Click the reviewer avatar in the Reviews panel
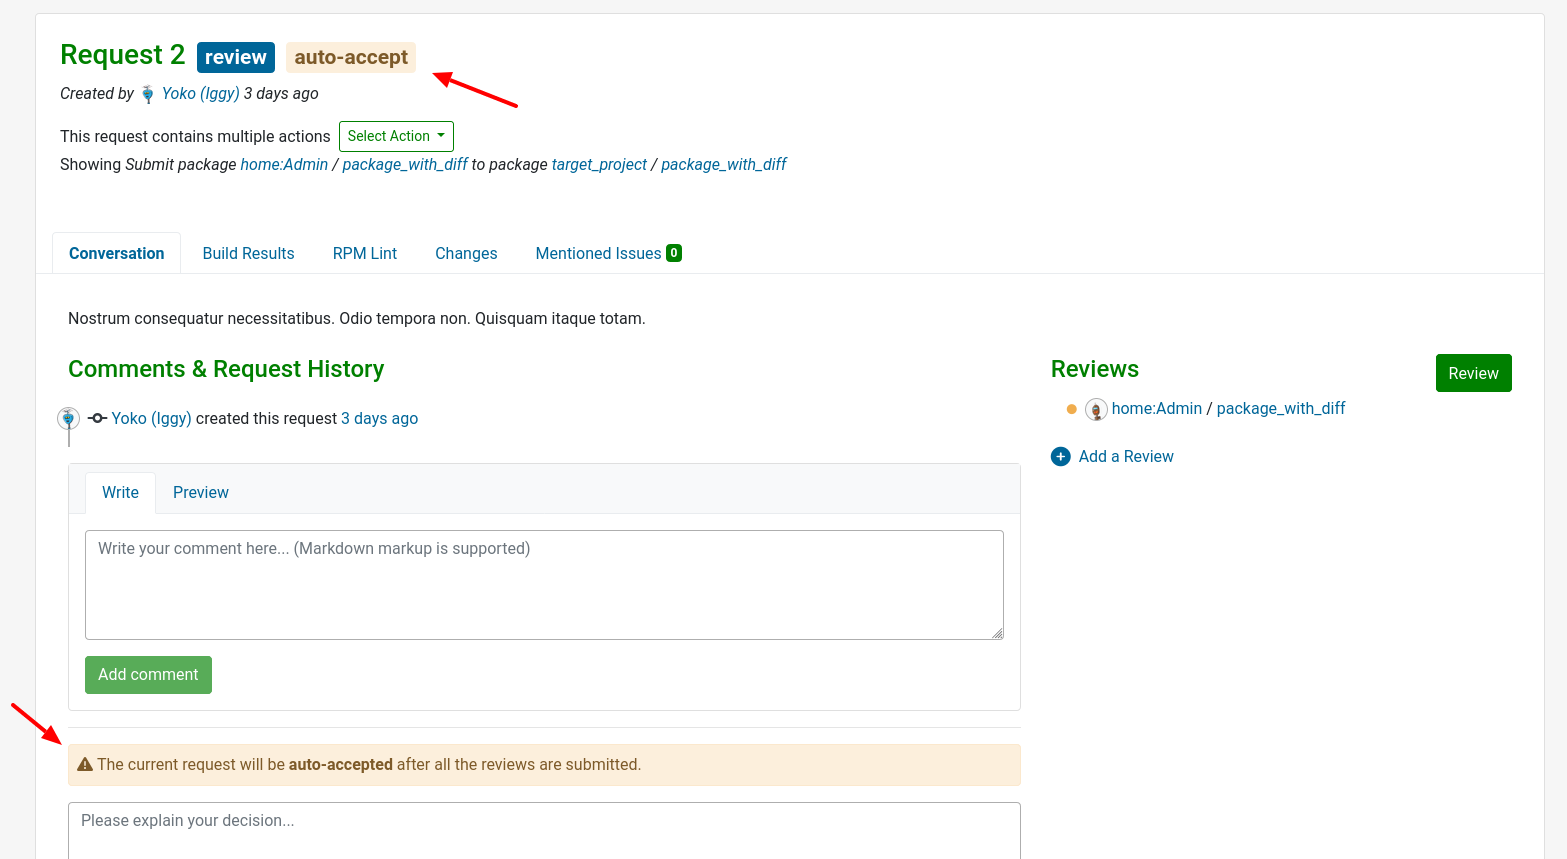 [x=1096, y=409]
